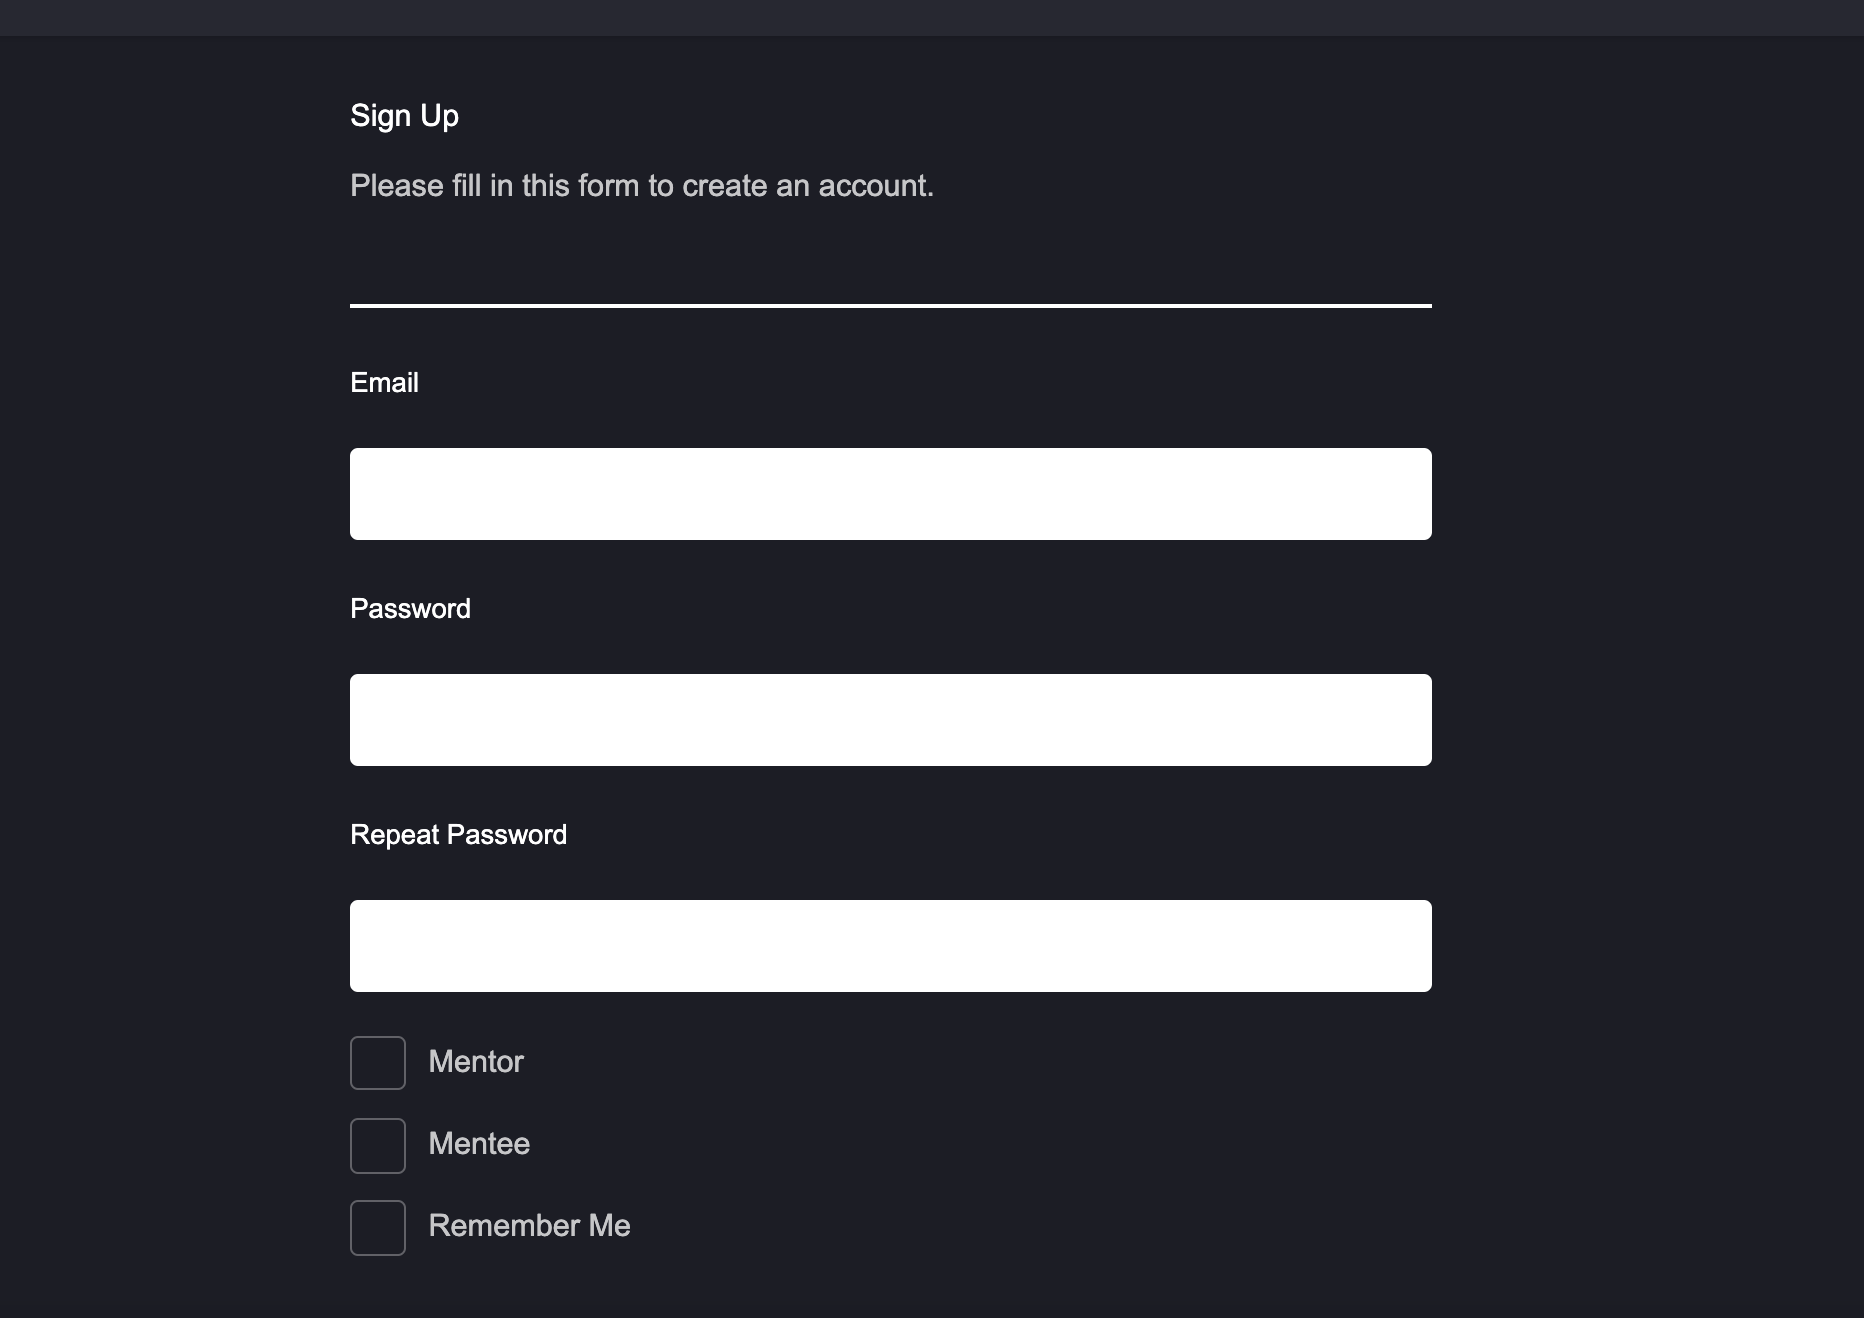Mark the box next to Remember Me
1864x1318 pixels.
[378, 1227]
